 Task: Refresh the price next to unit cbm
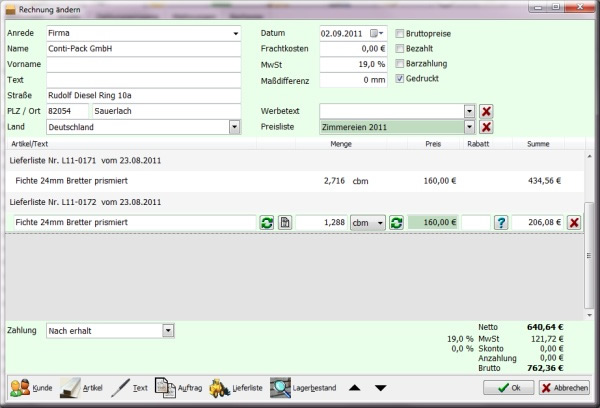[396, 222]
